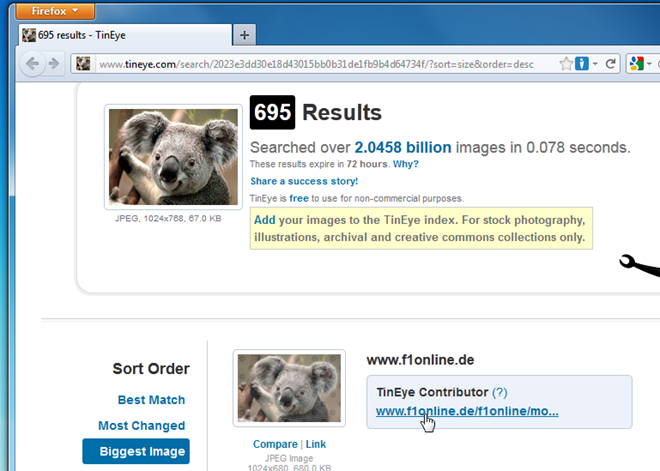Open the Firefox application menu

pos(55,11)
